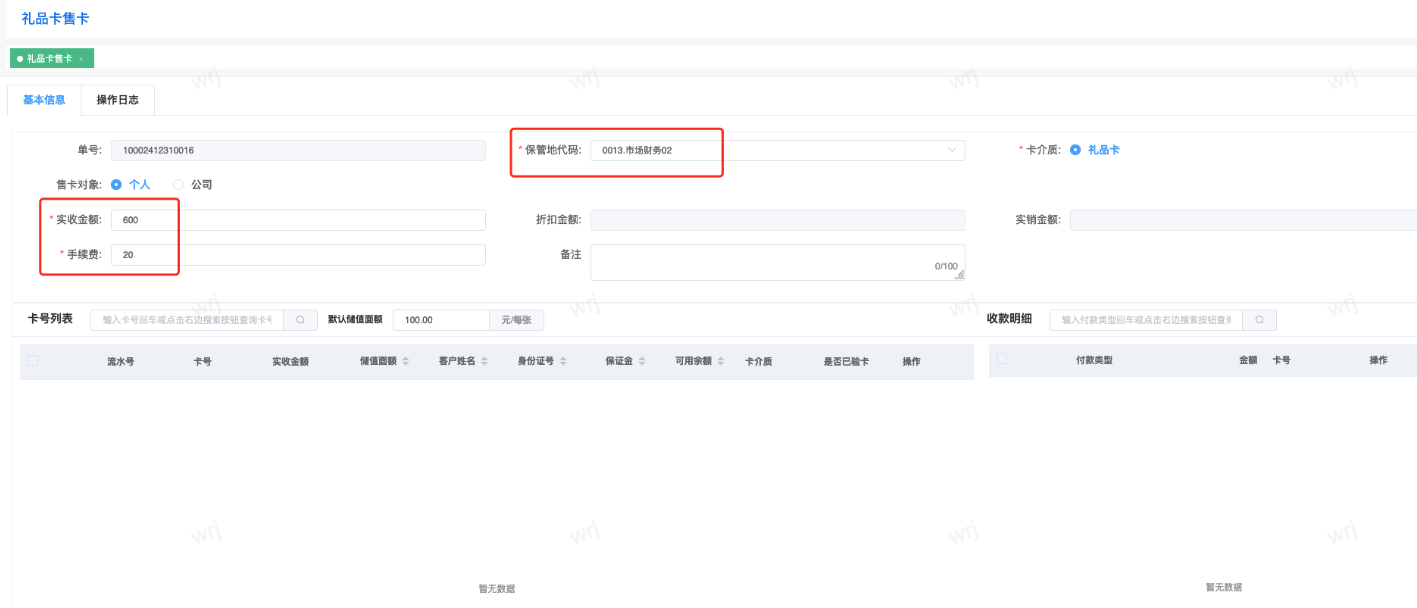Focus the payment type search input
The height and width of the screenshot is (608, 1417).
coord(1146,320)
